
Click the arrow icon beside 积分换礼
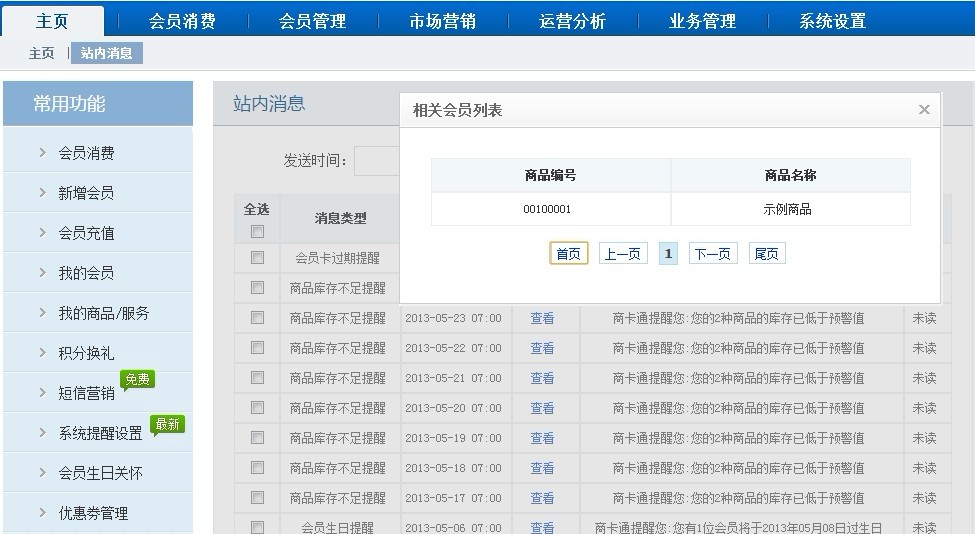42,353
